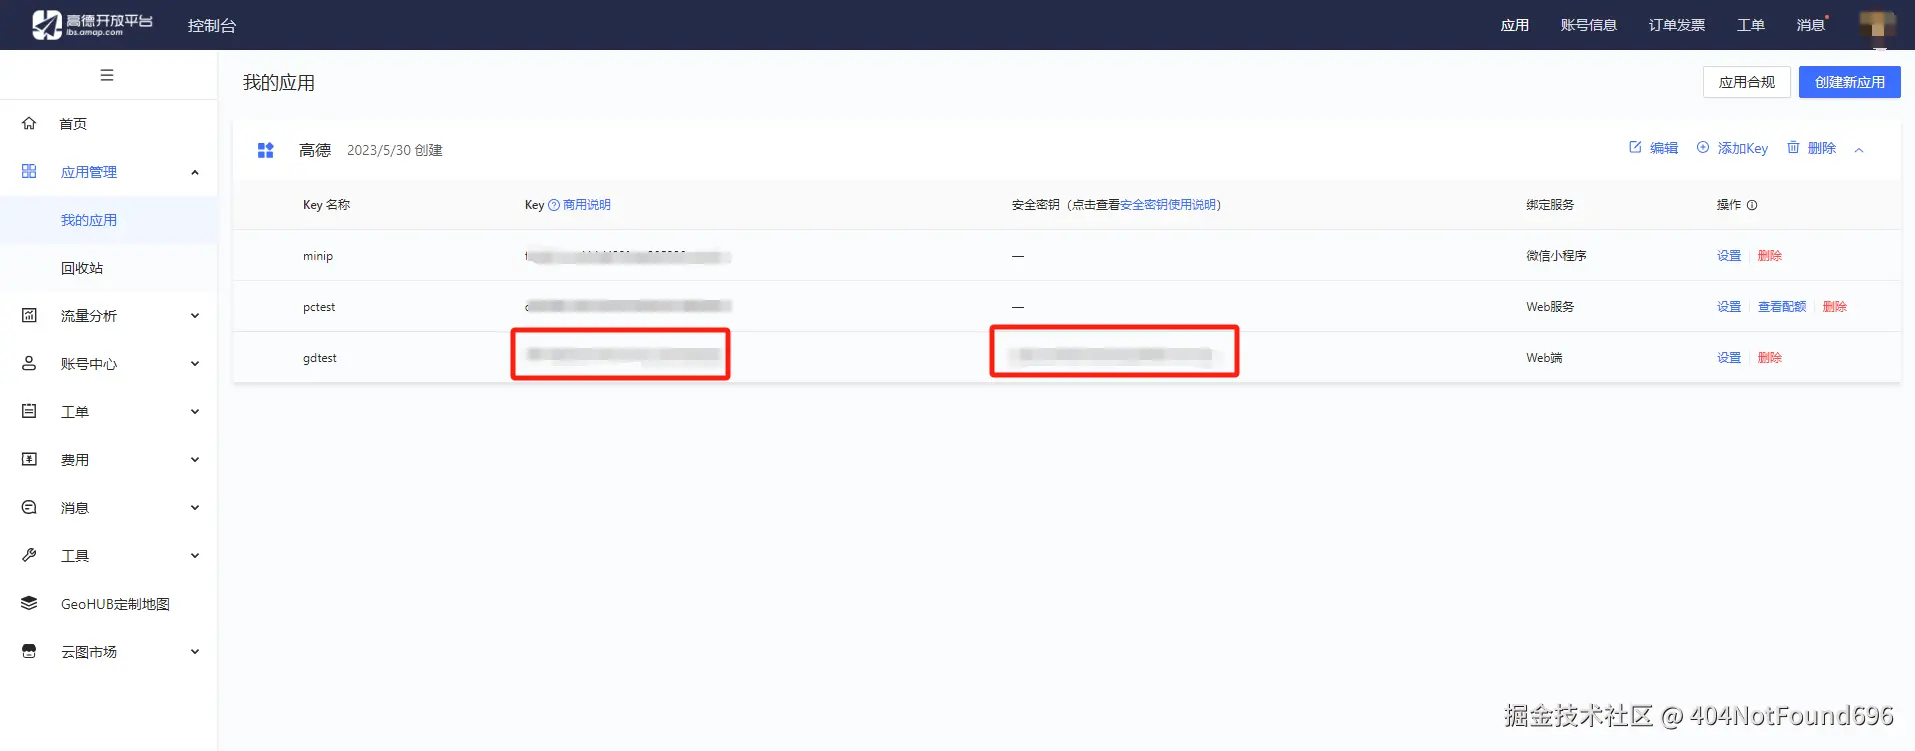
Task: Open 工单 in the top navigation
Action: [1751, 25]
